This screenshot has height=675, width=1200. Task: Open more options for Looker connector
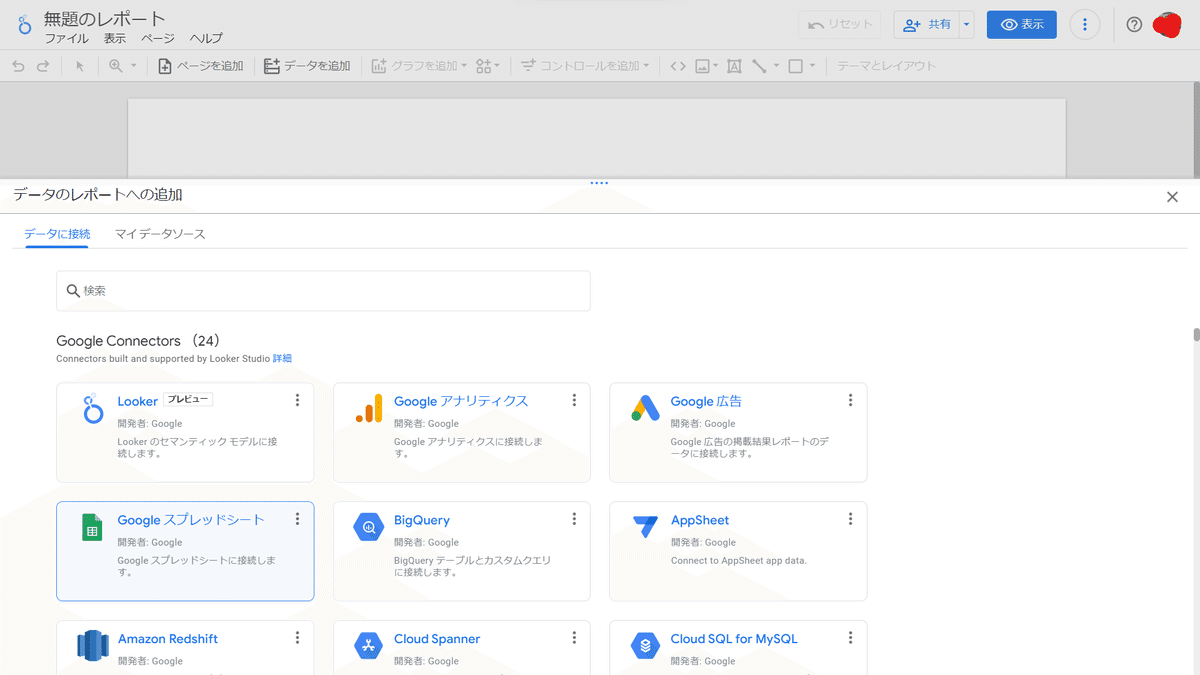(x=297, y=400)
